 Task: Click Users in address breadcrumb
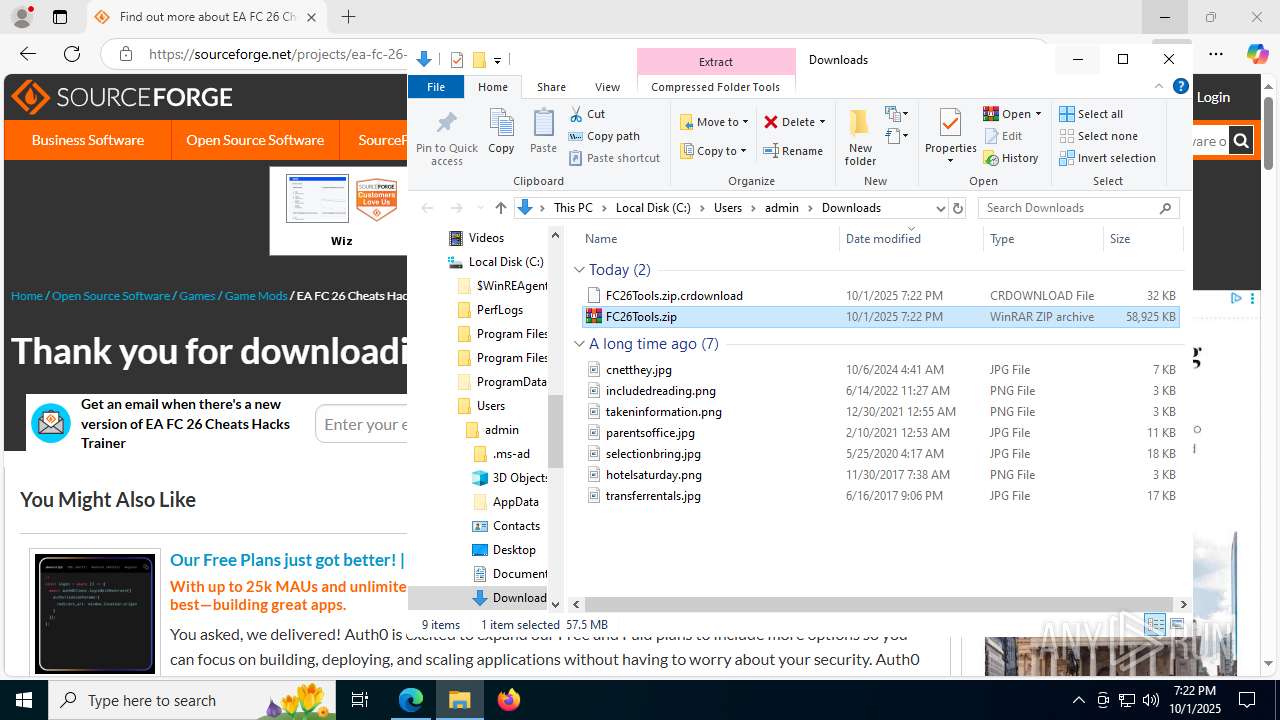click(728, 208)
